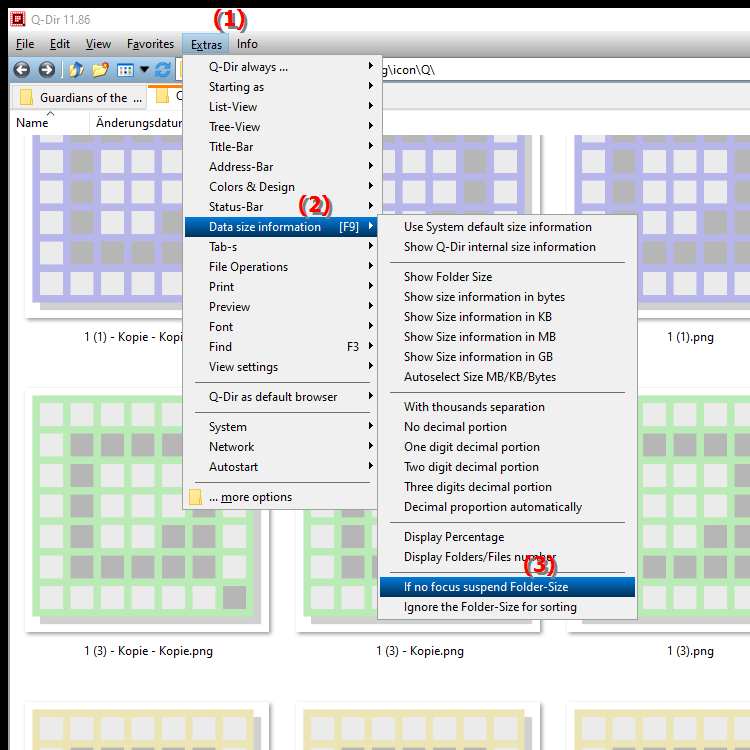Sort by the Änderungsdatum column header
Image resolution: width=750 pixels, height=750 pixels.
(x=136, y=122)
